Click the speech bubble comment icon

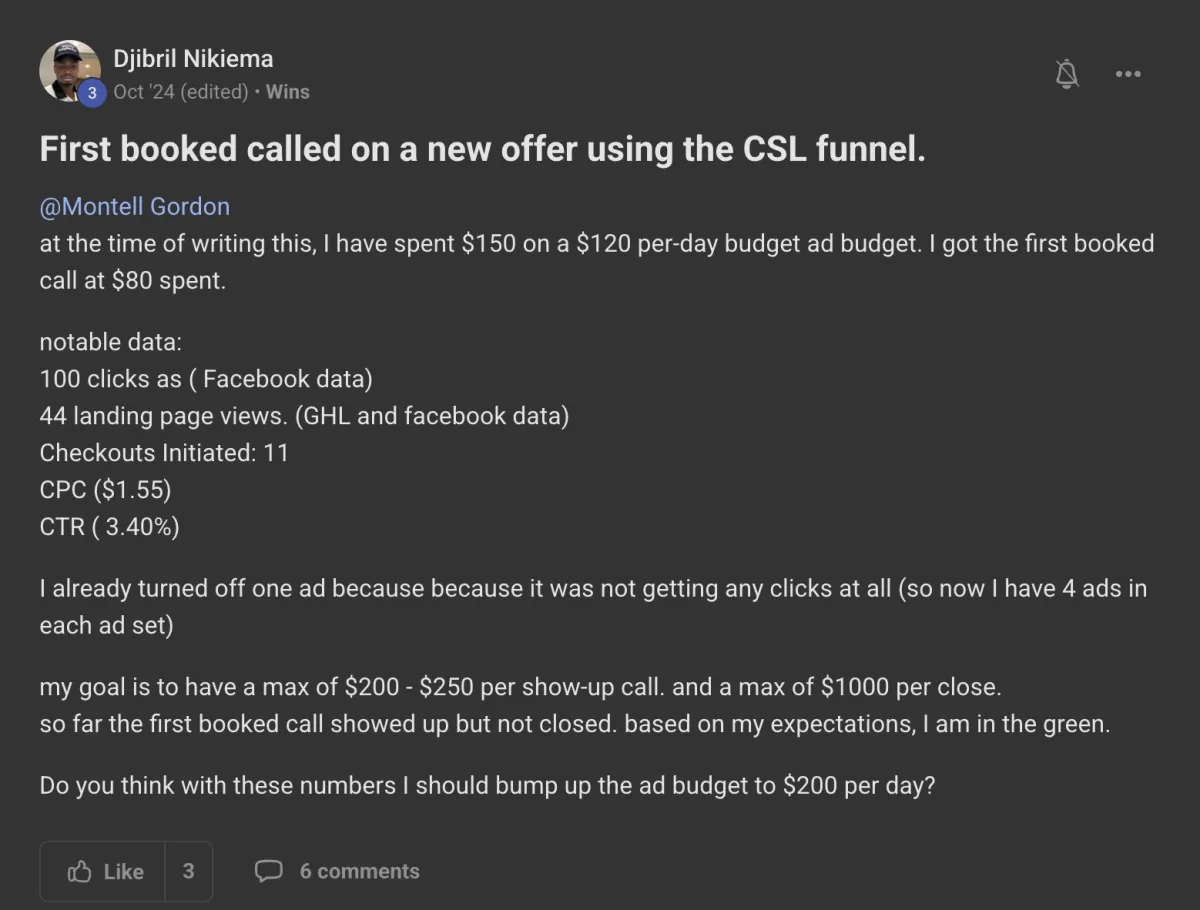pyautogui.click(x=268, y=871)
